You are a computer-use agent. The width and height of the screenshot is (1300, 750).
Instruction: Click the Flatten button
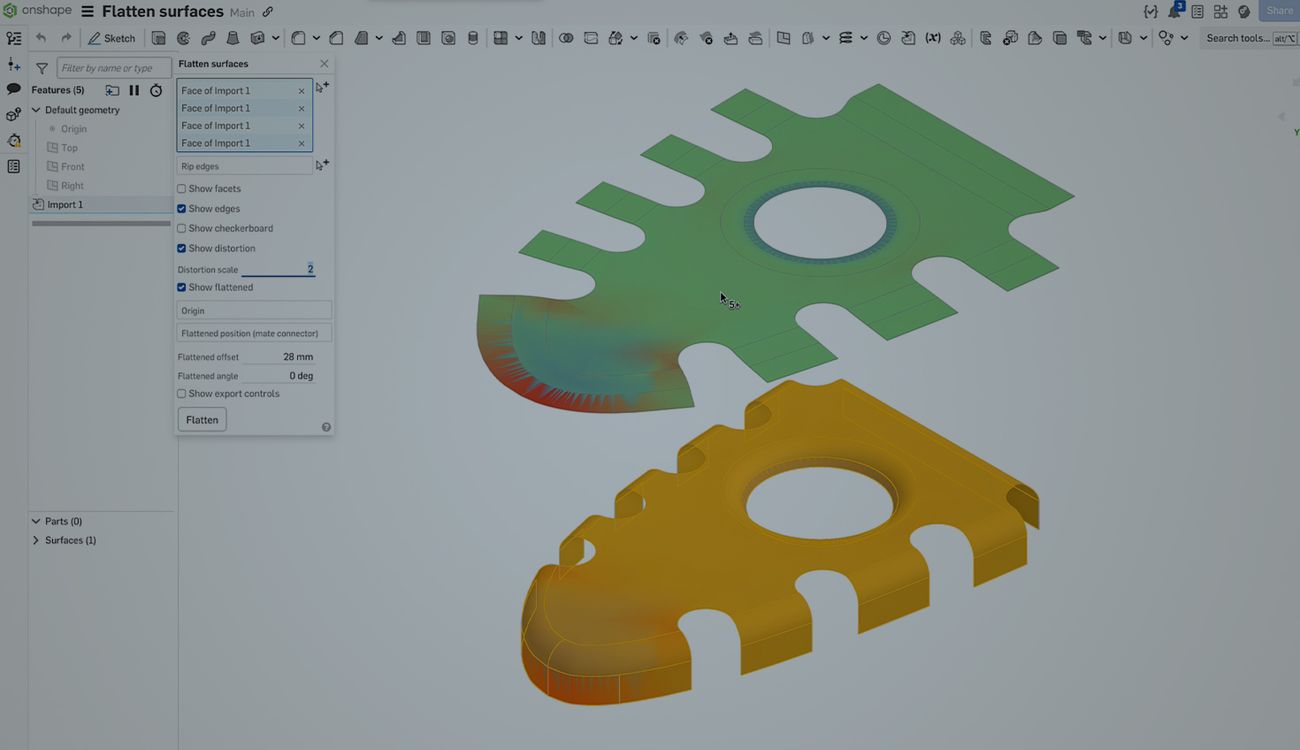click(201, 419)
